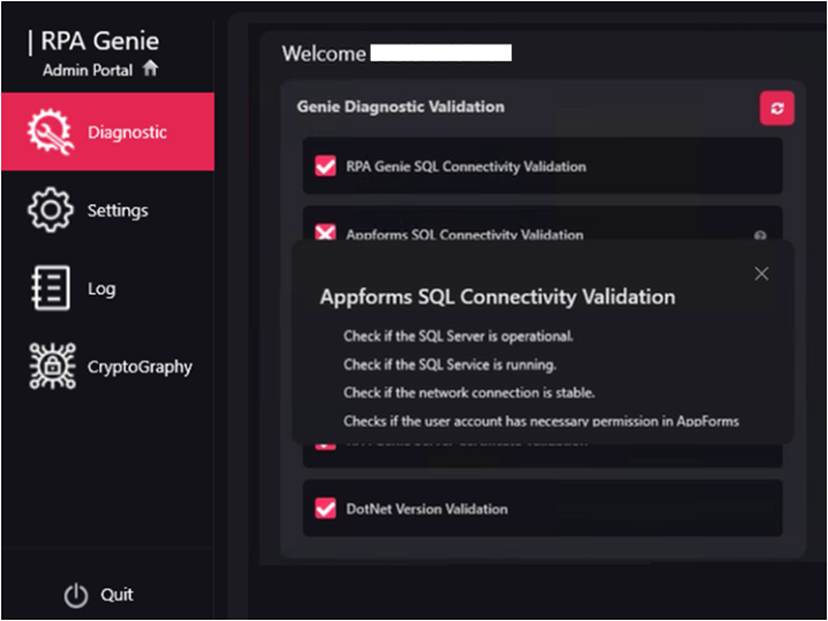The height and width of the screenshot is (621, 828).
Task: Select the RPA Genie SQL Connectivity Validation label
Action: (x=466, y=166)
